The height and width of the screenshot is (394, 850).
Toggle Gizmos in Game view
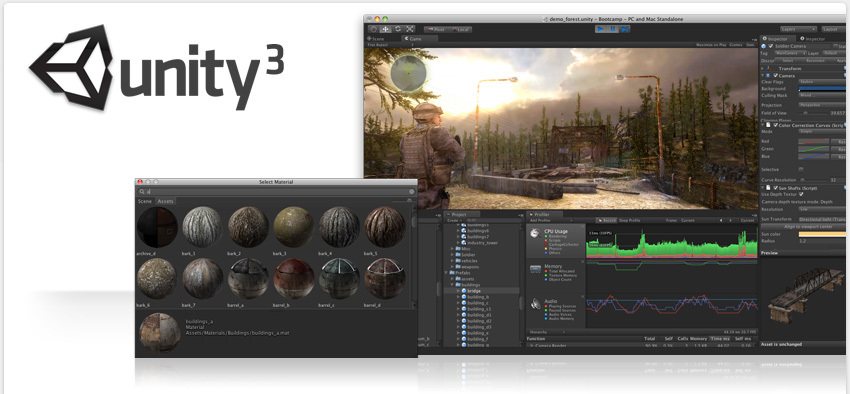[736, 45]
